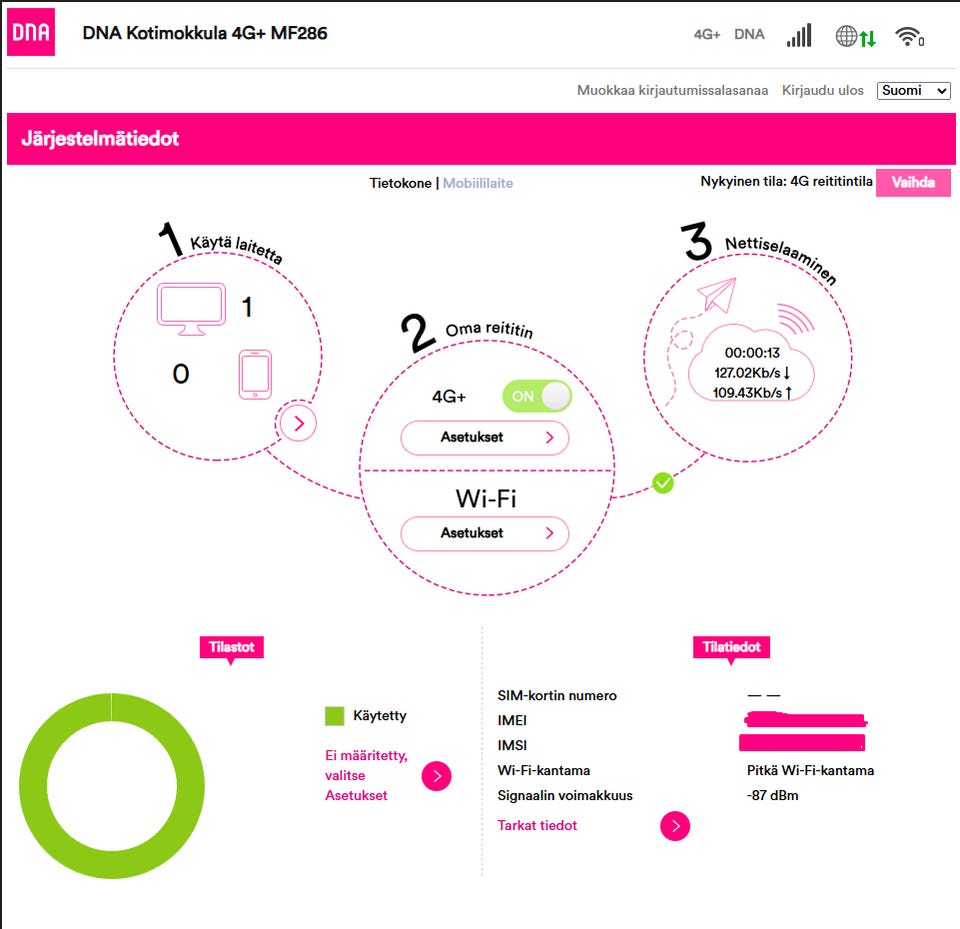Click the Järjestelmätiedot page heading
The height and width of the screenshot is (929, 960).
100,139
